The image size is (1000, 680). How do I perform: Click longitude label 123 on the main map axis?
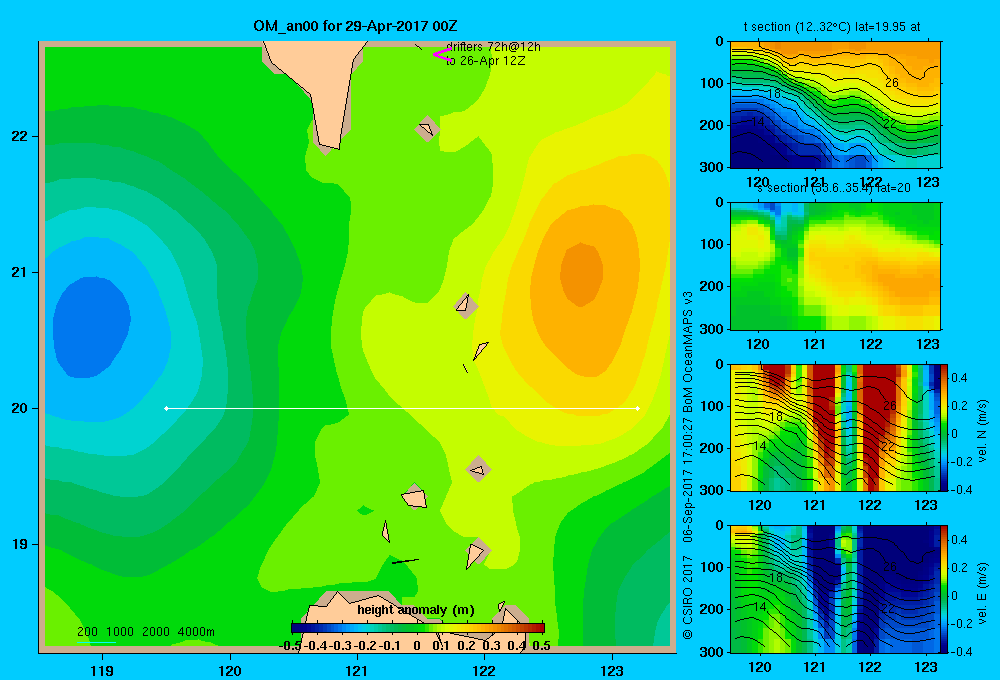coord(612,670)
